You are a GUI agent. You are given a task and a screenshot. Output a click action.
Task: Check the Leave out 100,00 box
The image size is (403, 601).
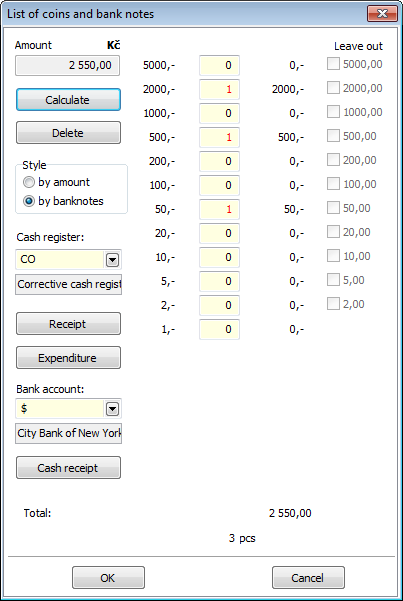(333, 184)
